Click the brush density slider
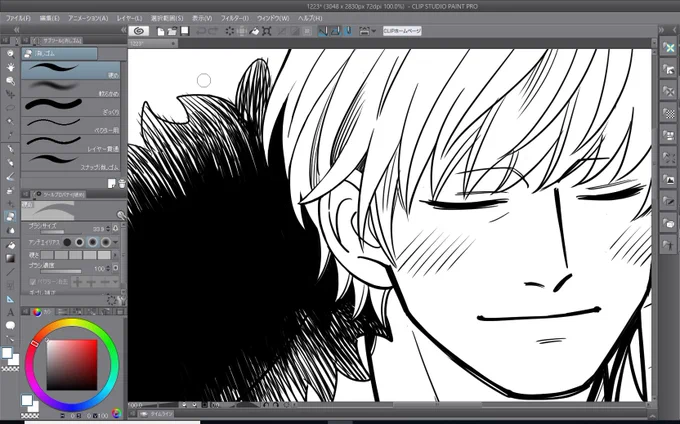680x424 pixels. tap(61, 272)
